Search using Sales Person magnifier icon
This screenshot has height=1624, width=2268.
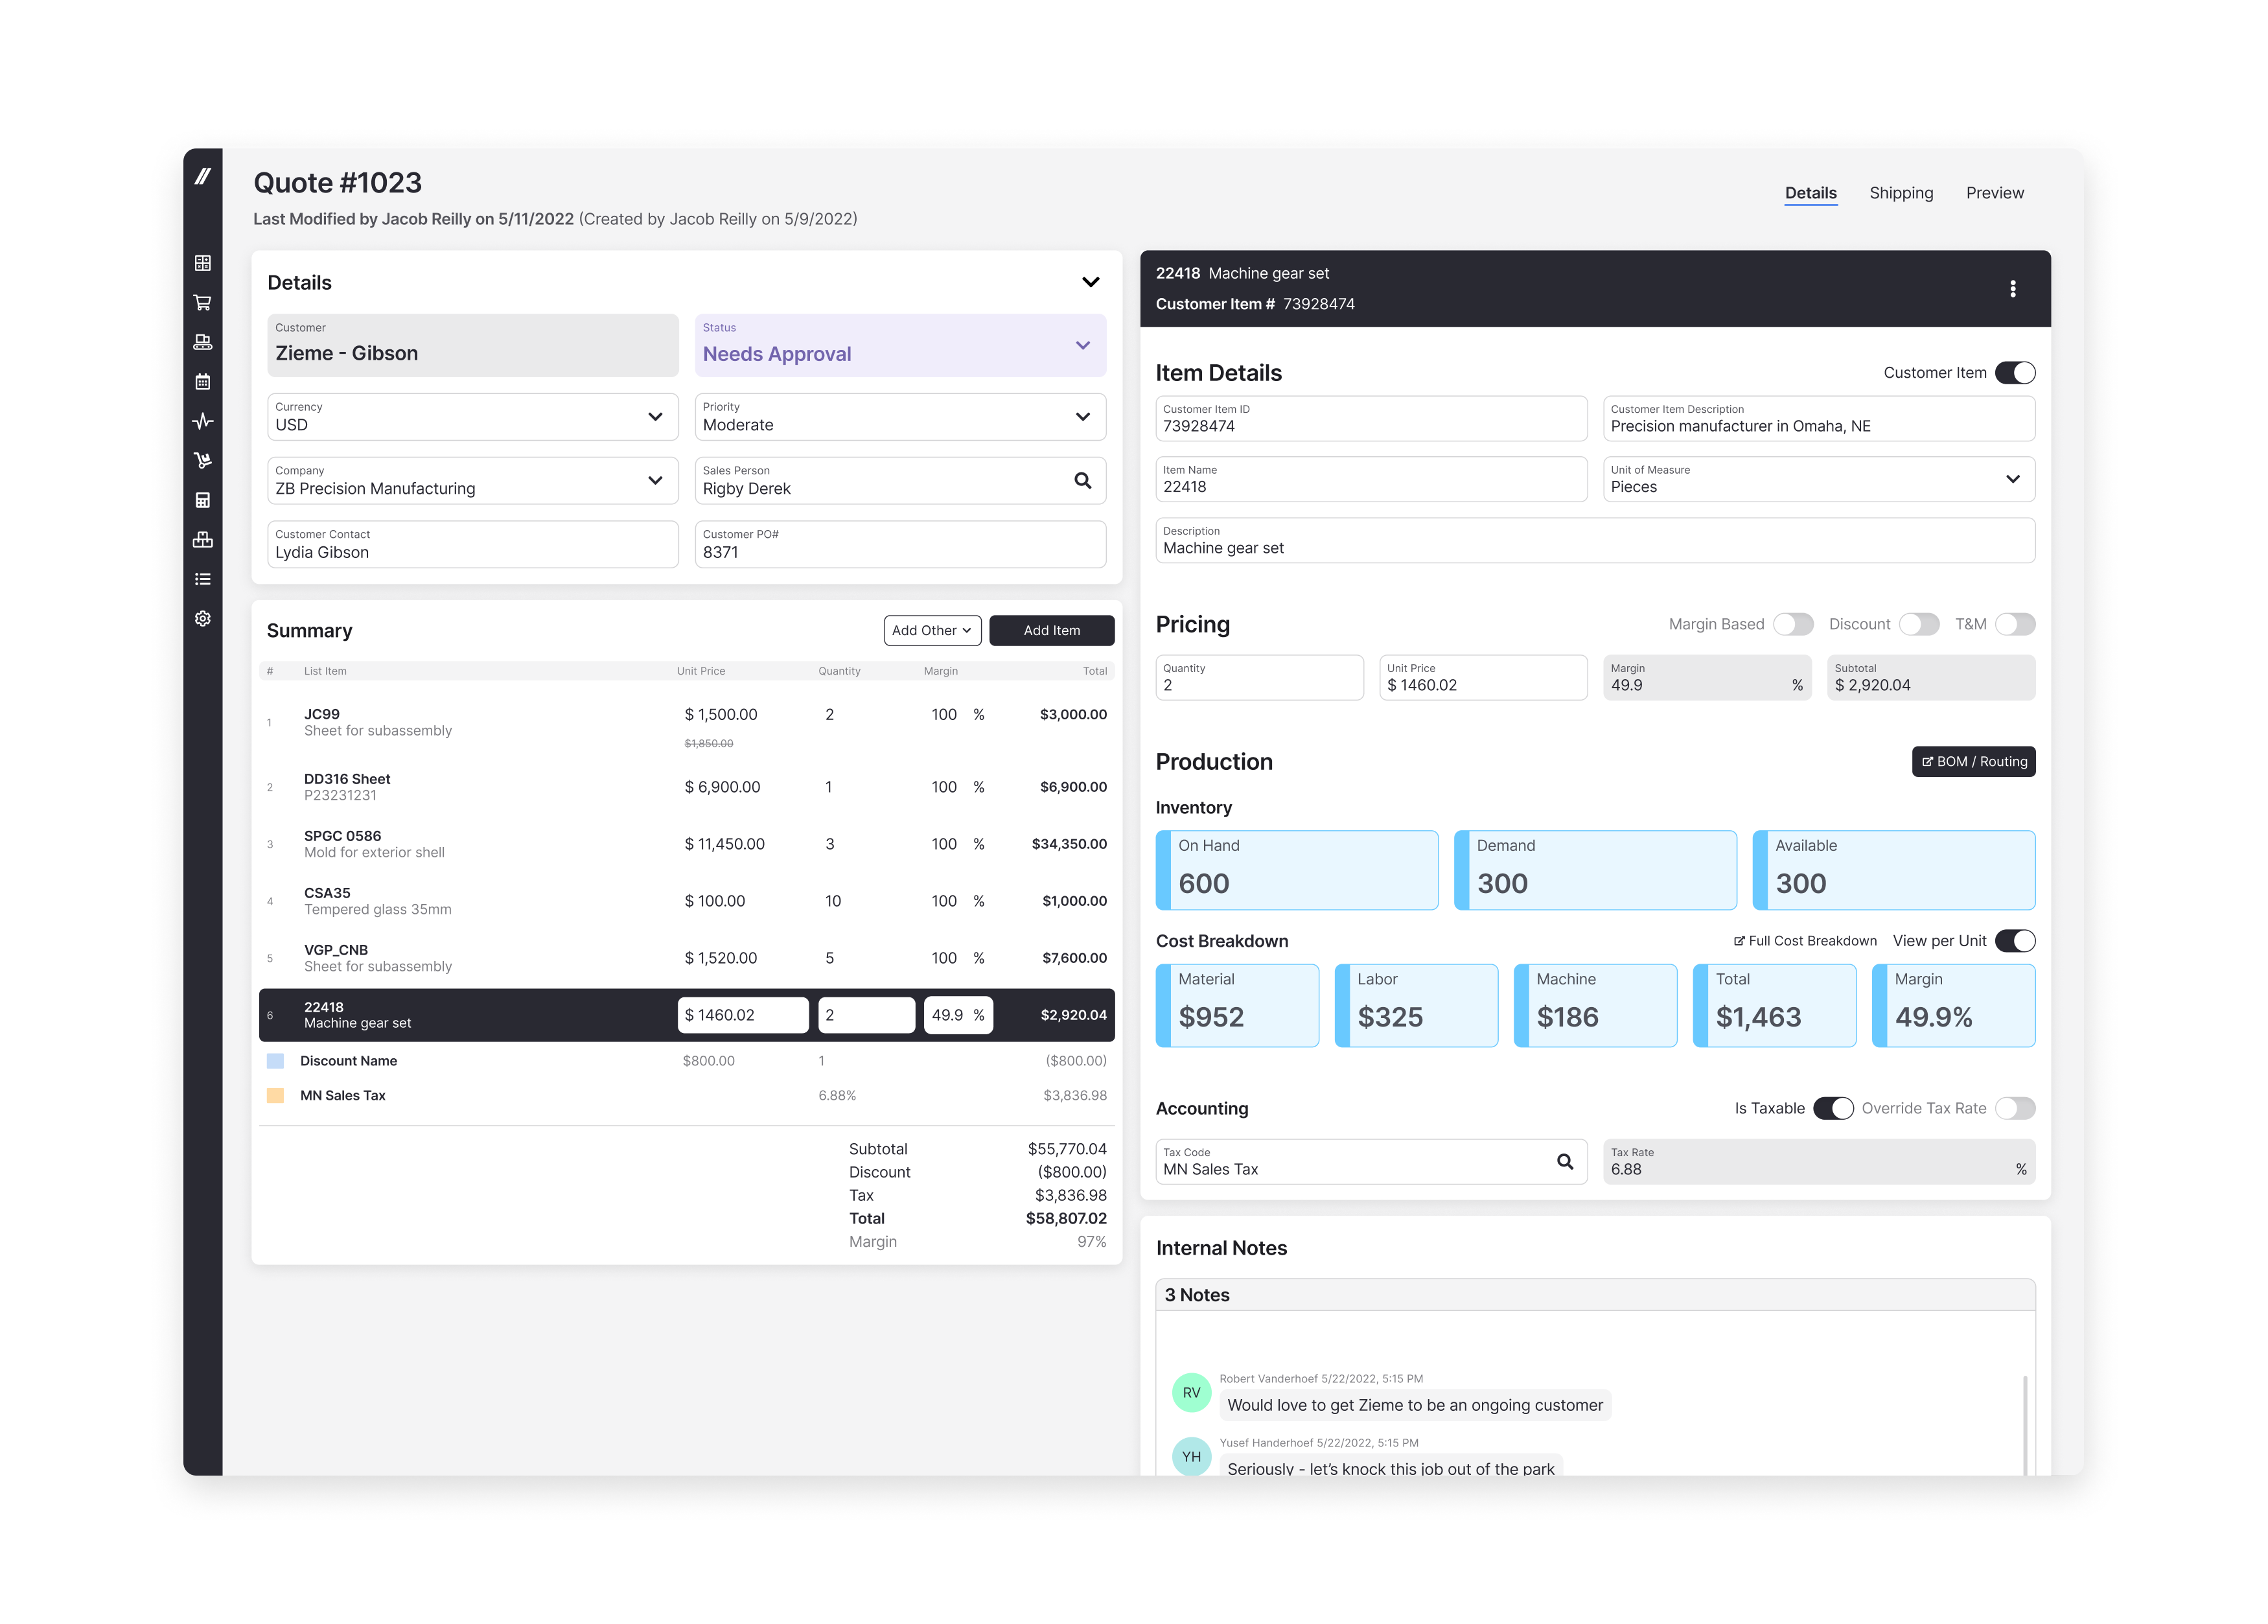point(1082,481)
